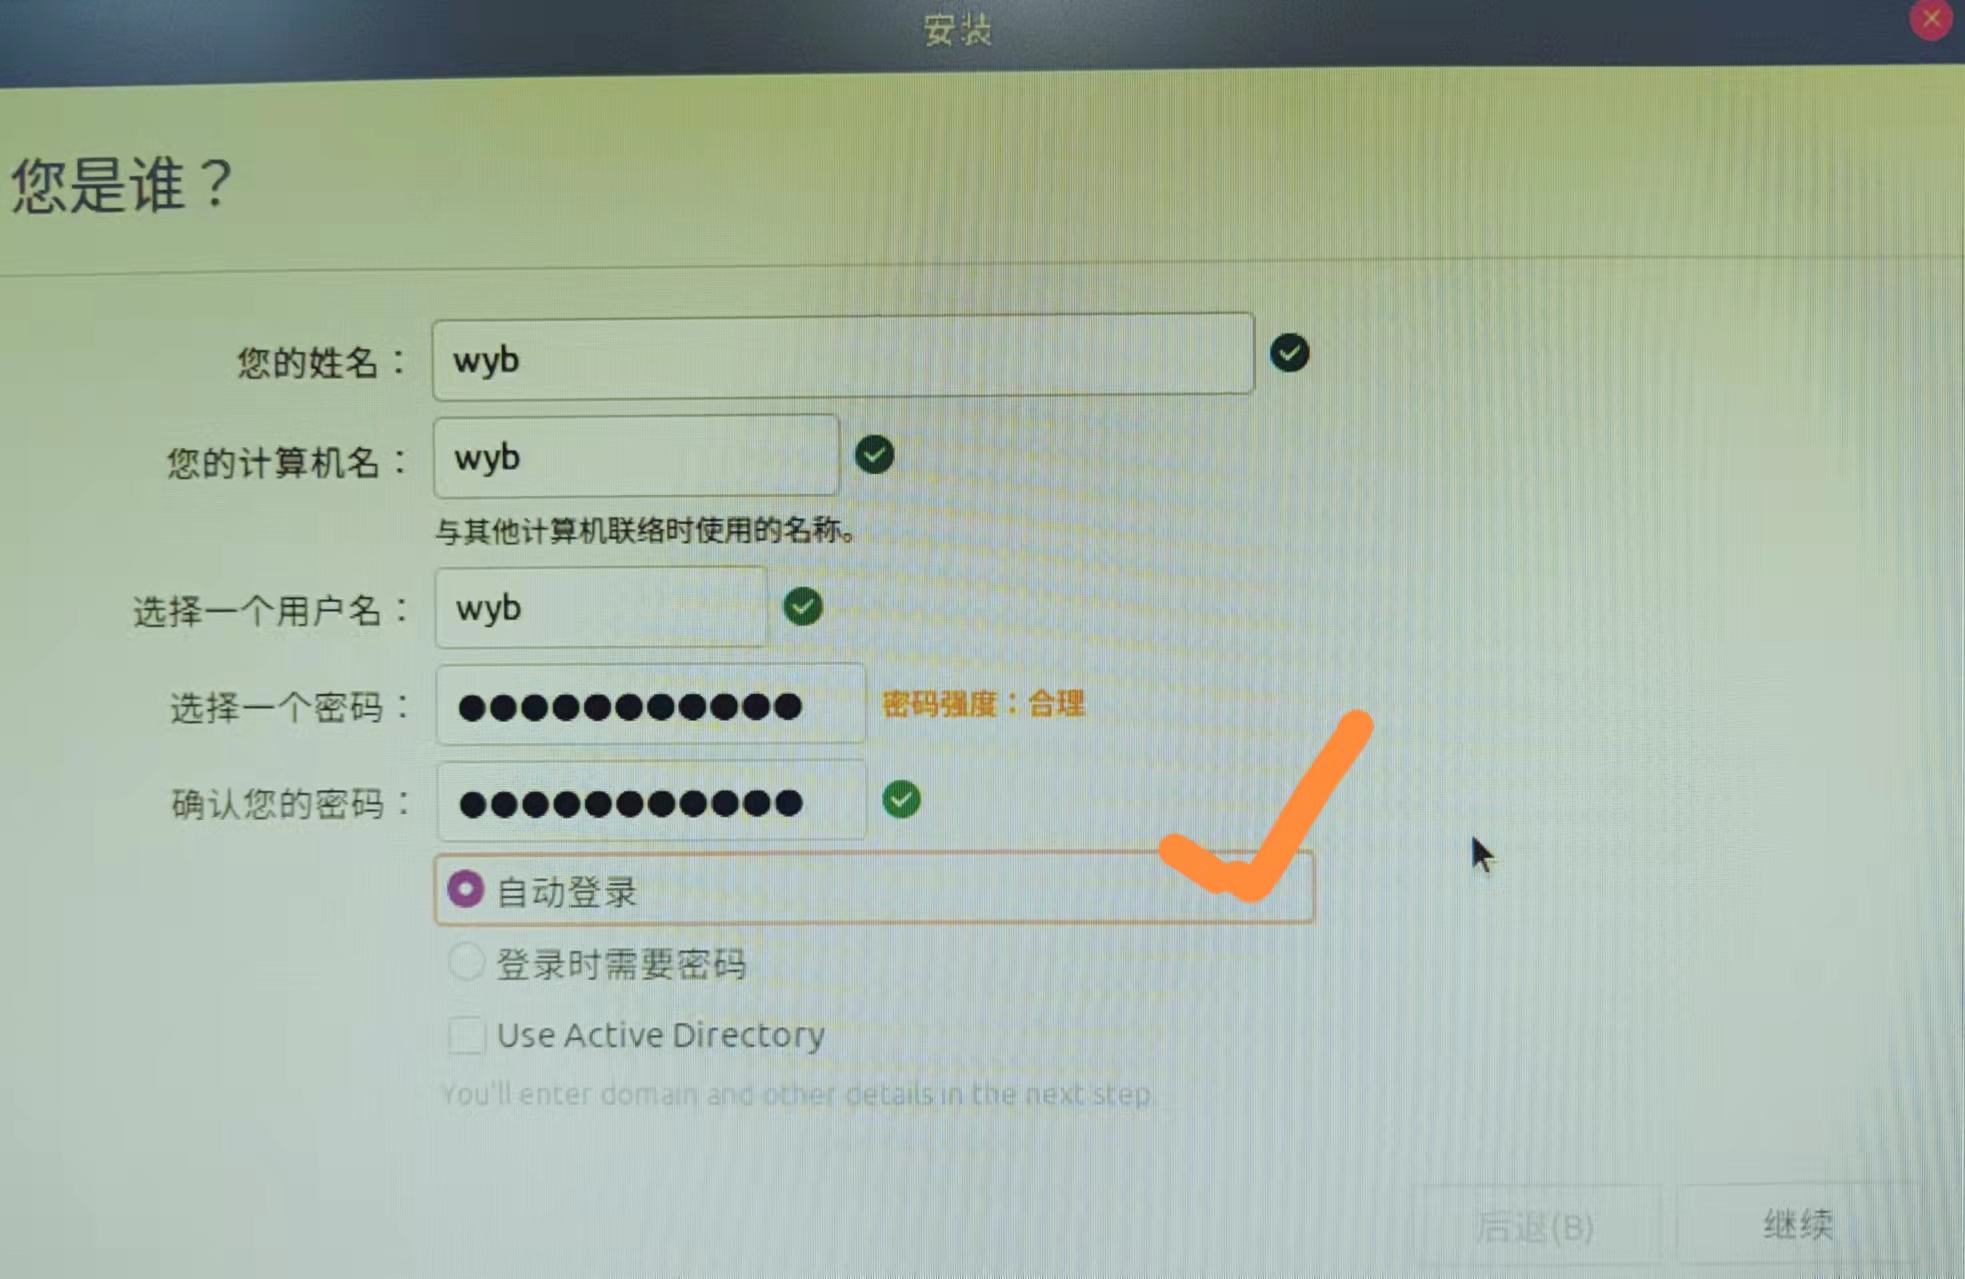Click the 后退(B) button
Screen dimensions: 1965x1279
[1536, 1226]
